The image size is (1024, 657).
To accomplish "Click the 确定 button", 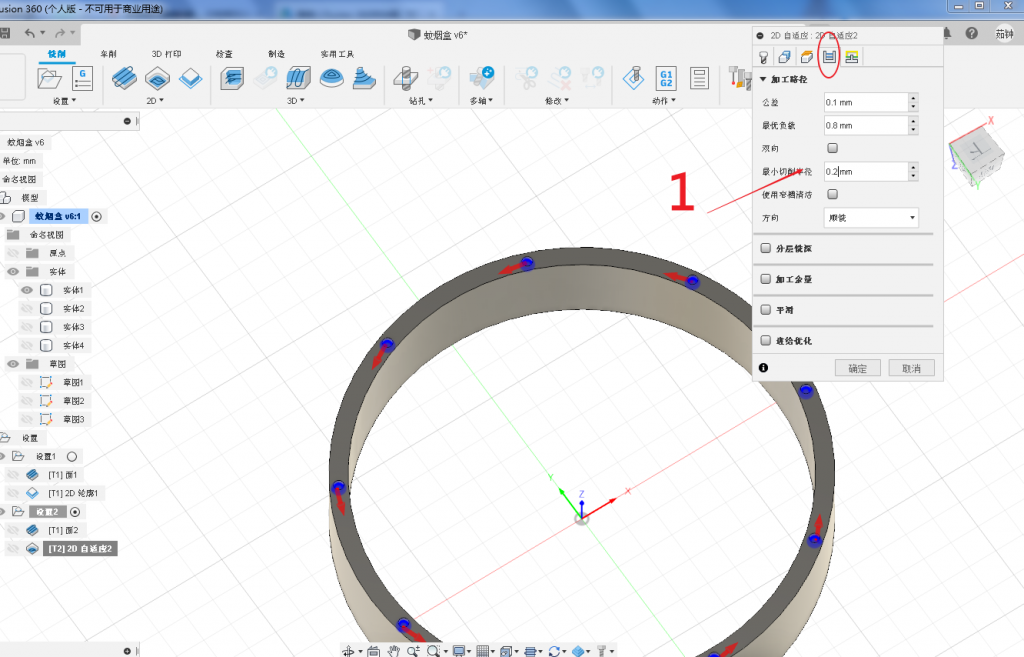I will pos(857,368).
